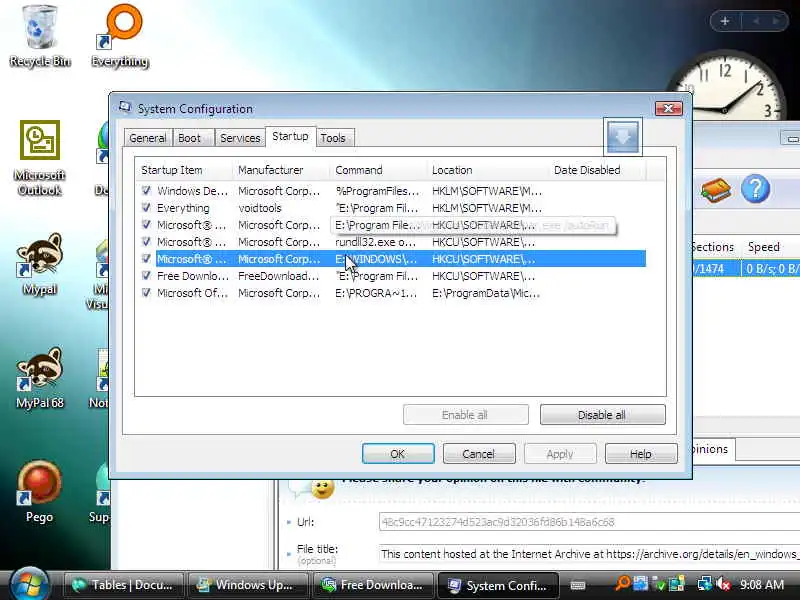Viewport: 800px width, 600px height.
Task: Select the %ProgramFiles... command cell
Action: pyautogui.click(x=377, y=191)
